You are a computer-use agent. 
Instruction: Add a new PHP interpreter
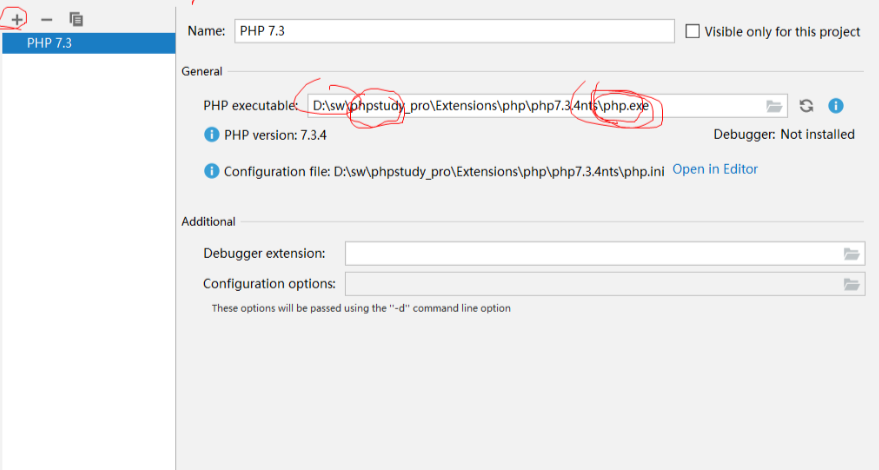[x=17, y=19]
